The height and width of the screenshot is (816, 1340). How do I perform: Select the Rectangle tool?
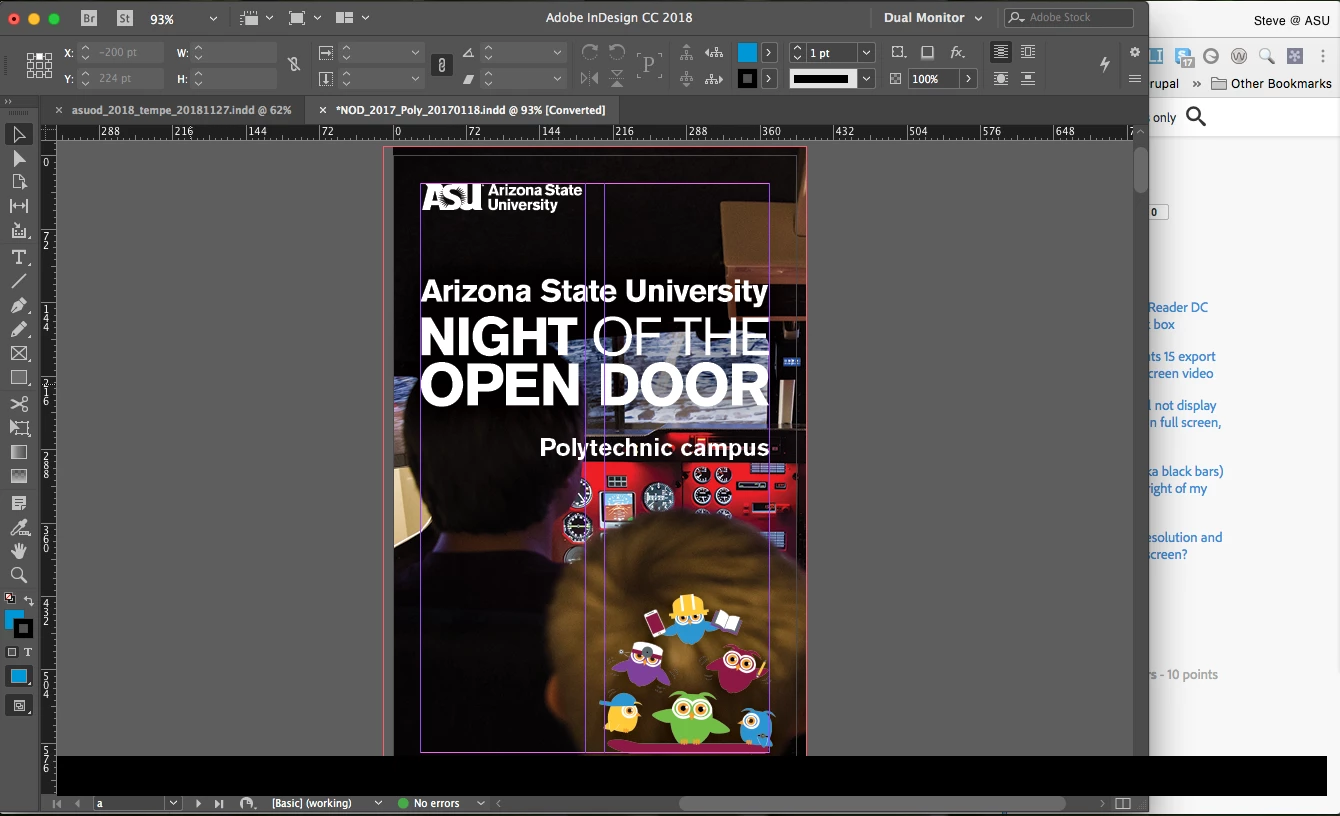19,377
